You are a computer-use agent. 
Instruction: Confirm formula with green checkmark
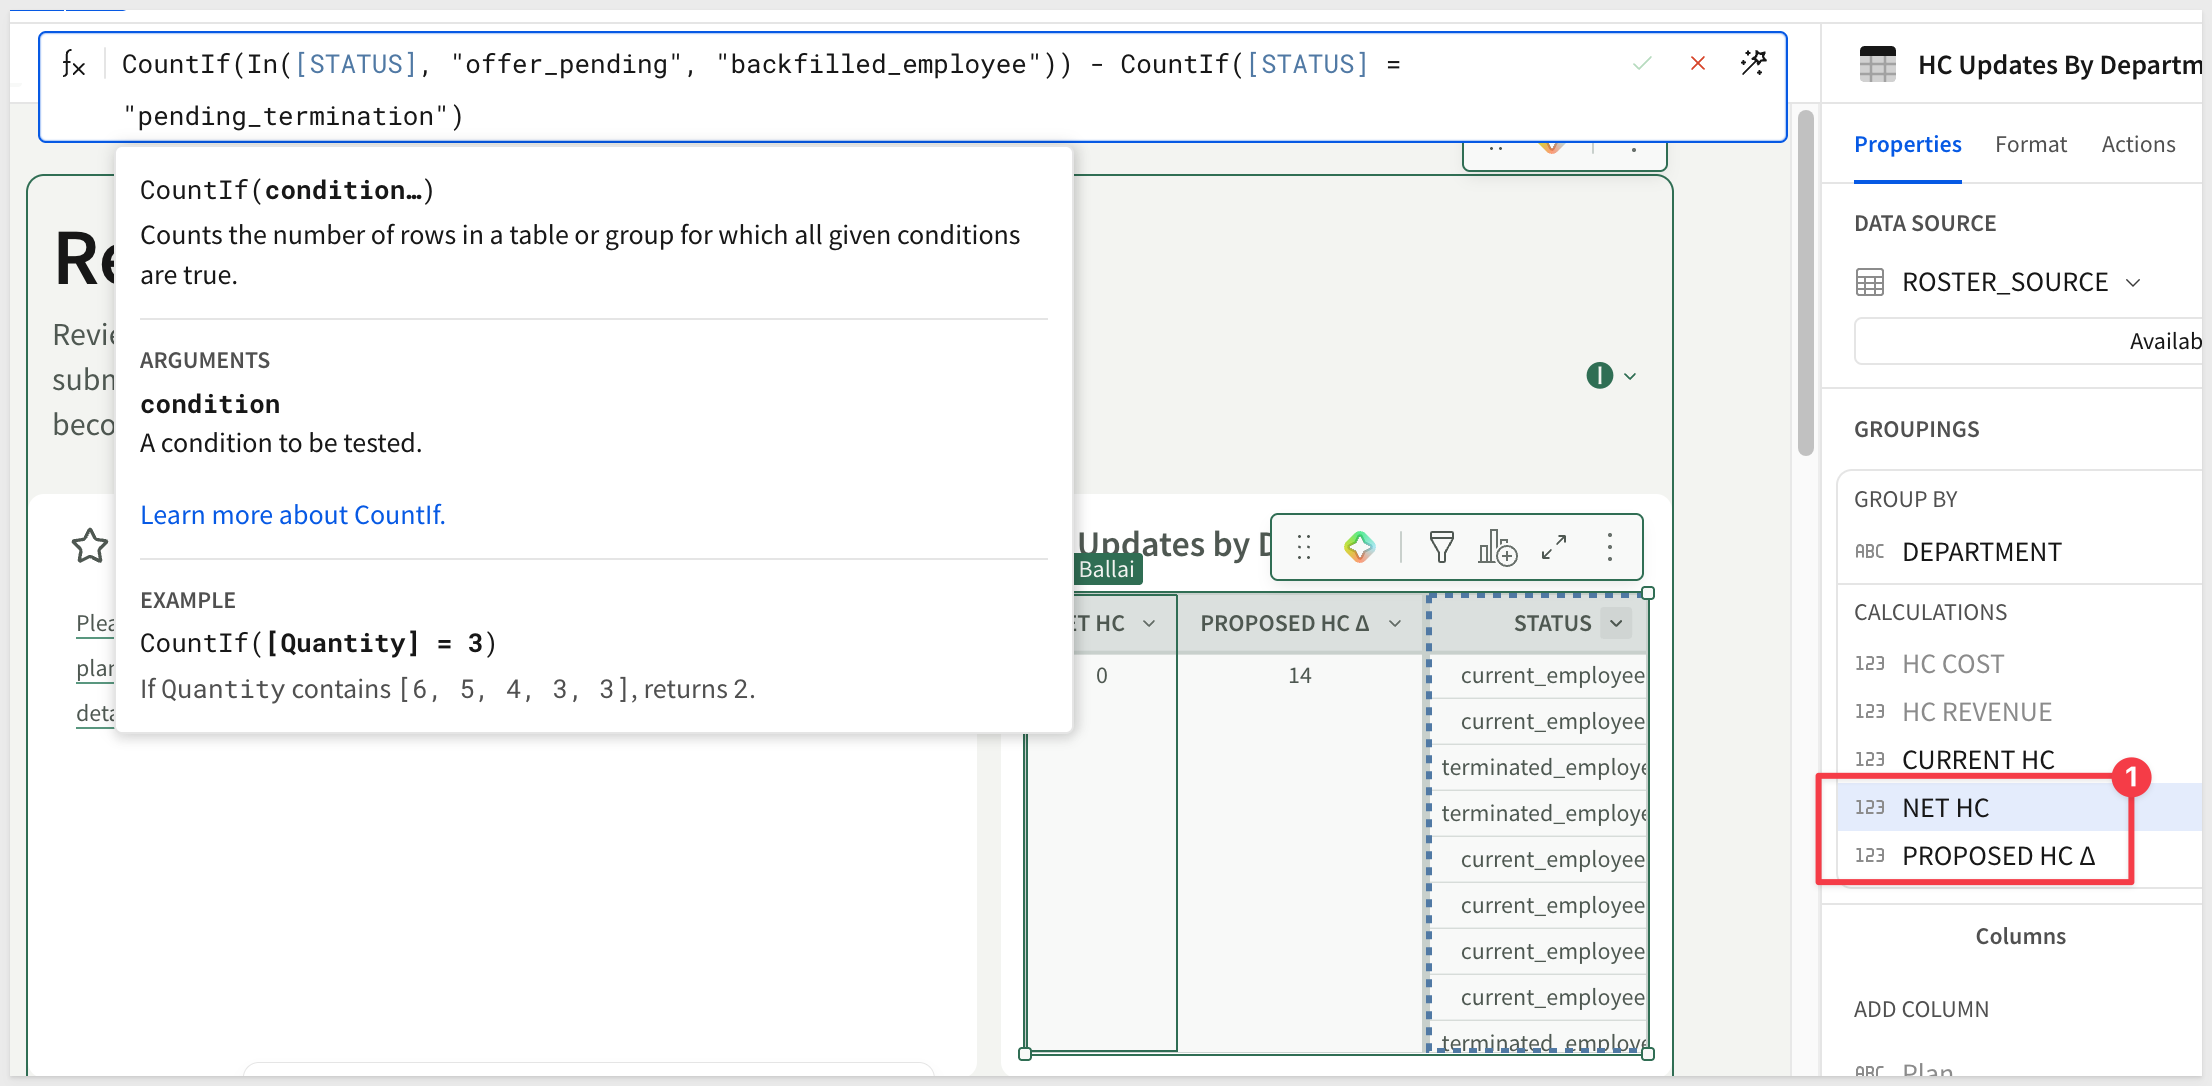[x=1642, y=64]
